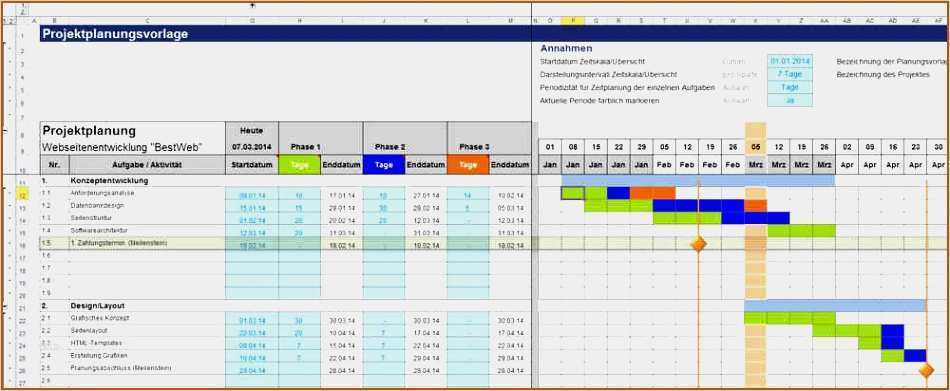Click the milestone diamond in the Planungsabschluss row
The width and height of the screenshot is (950, 391).
click(x=926, y=369)
